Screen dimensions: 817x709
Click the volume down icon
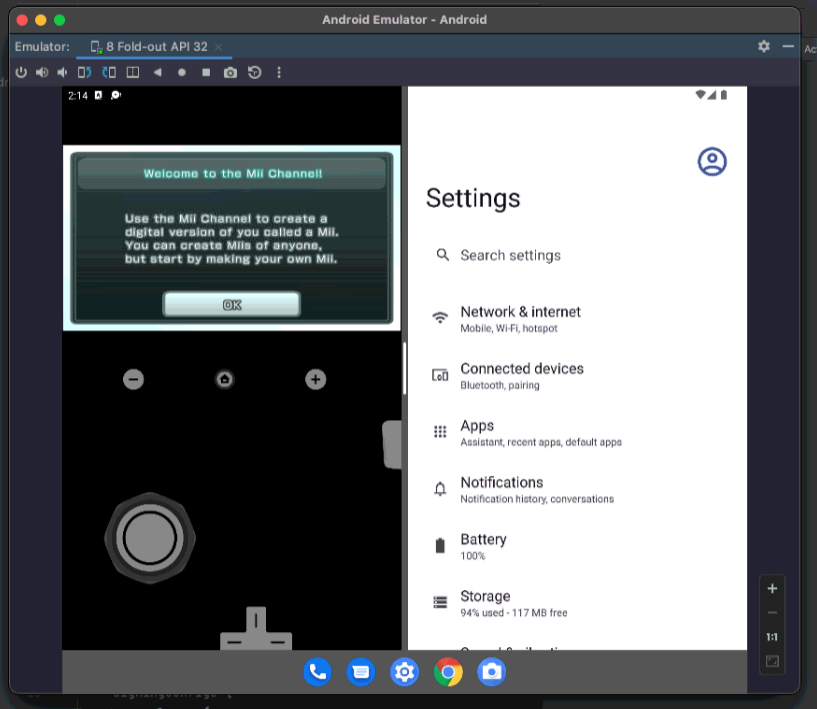pyautogui.click(x=63, y=72)
